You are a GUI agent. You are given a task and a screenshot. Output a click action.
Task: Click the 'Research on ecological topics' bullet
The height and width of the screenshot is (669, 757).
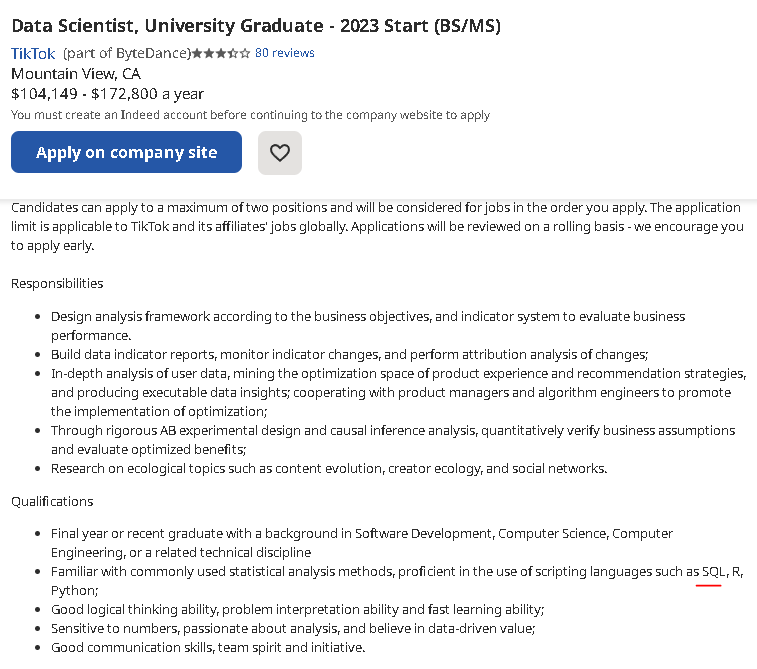329,469
